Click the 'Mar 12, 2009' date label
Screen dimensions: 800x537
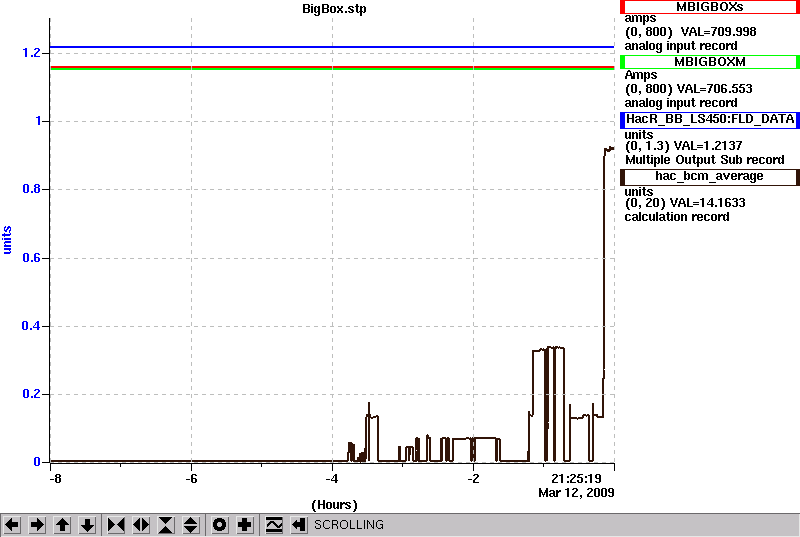576,493
